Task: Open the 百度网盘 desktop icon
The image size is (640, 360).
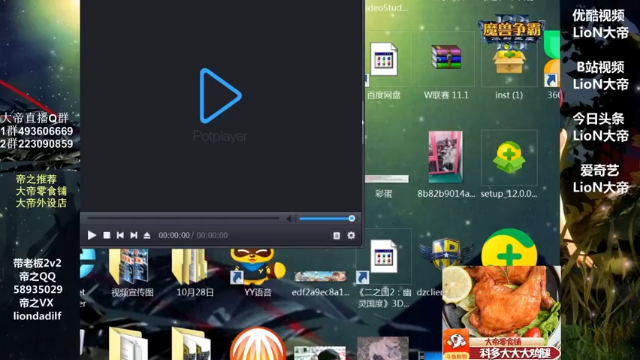Action: pos(384,67)
